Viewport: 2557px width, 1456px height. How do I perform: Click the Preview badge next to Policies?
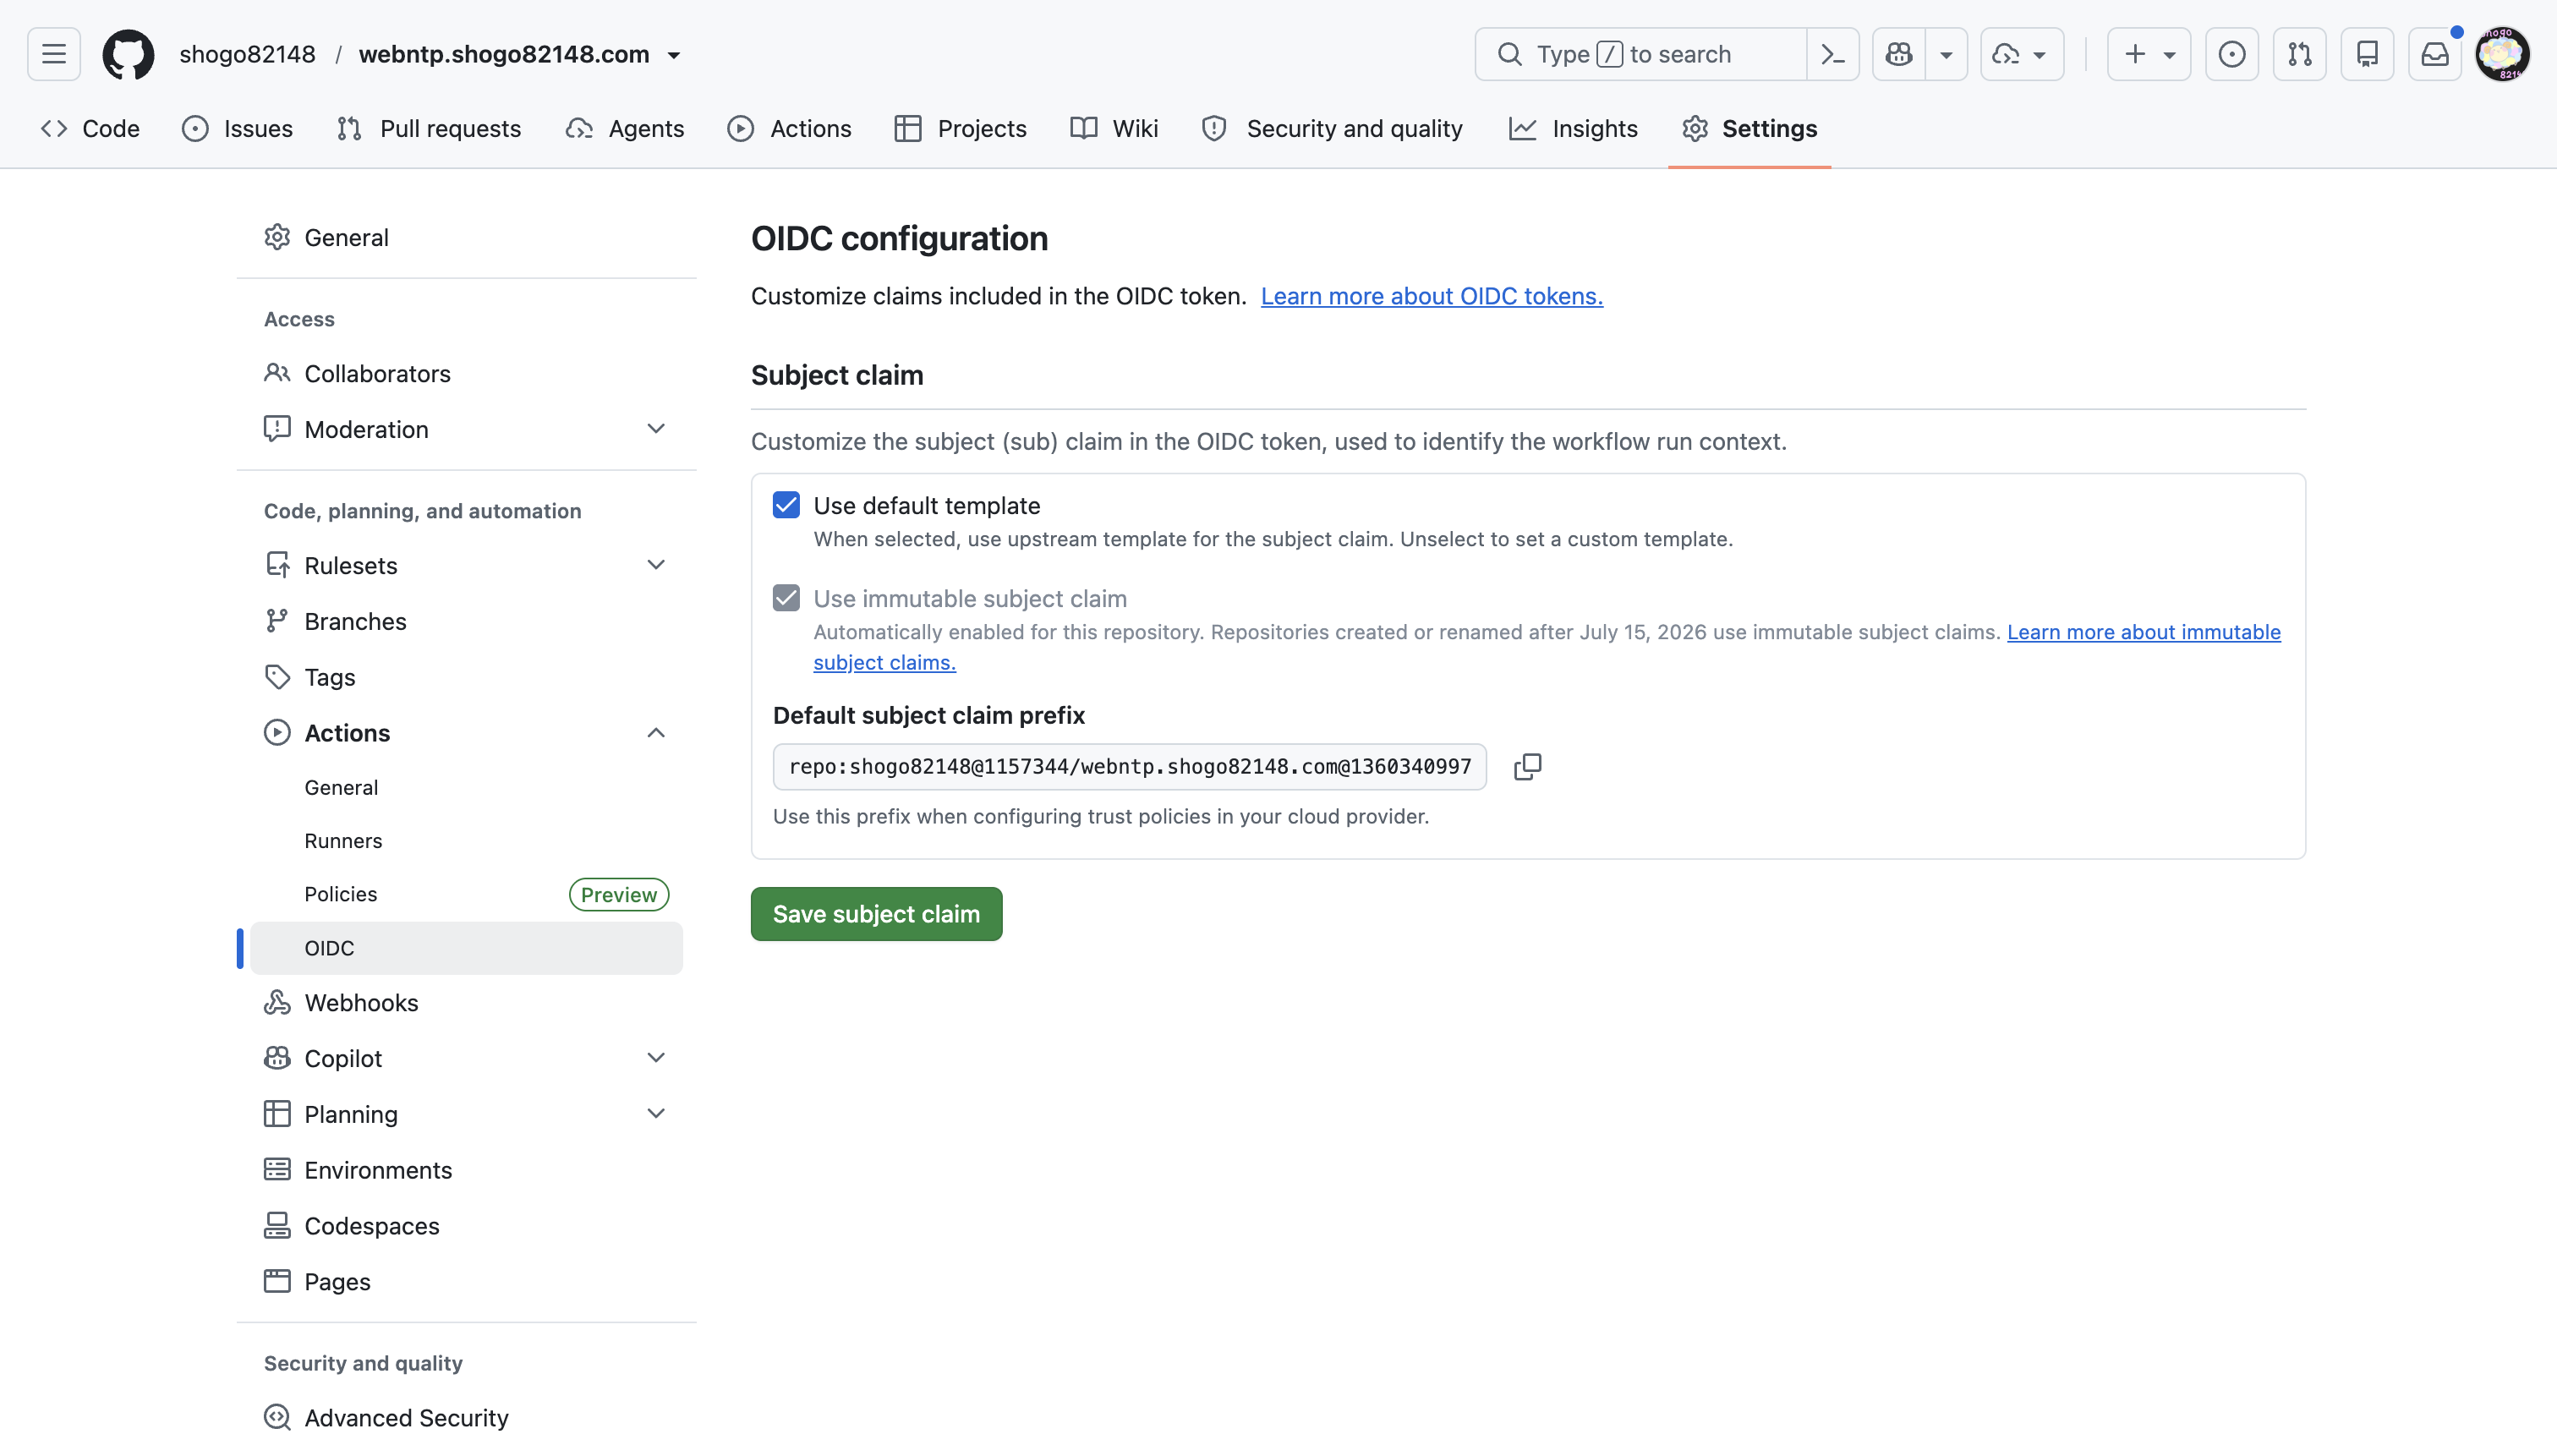click(x=619, y=894)
